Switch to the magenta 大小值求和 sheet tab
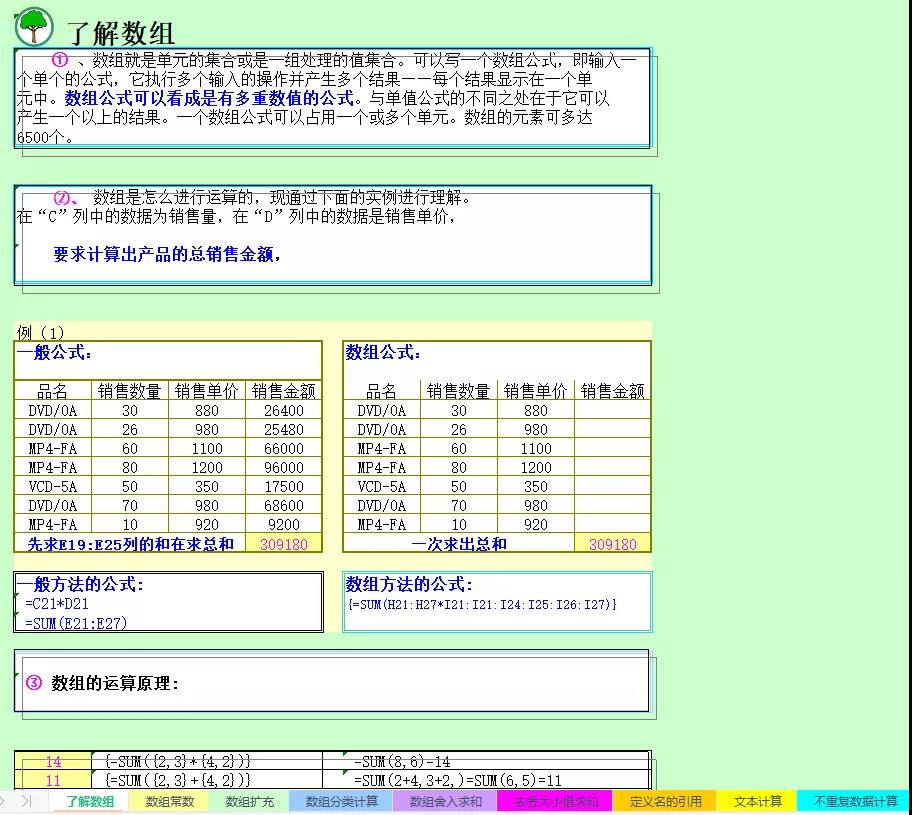The image size is (912, 815). coord(555,801)
